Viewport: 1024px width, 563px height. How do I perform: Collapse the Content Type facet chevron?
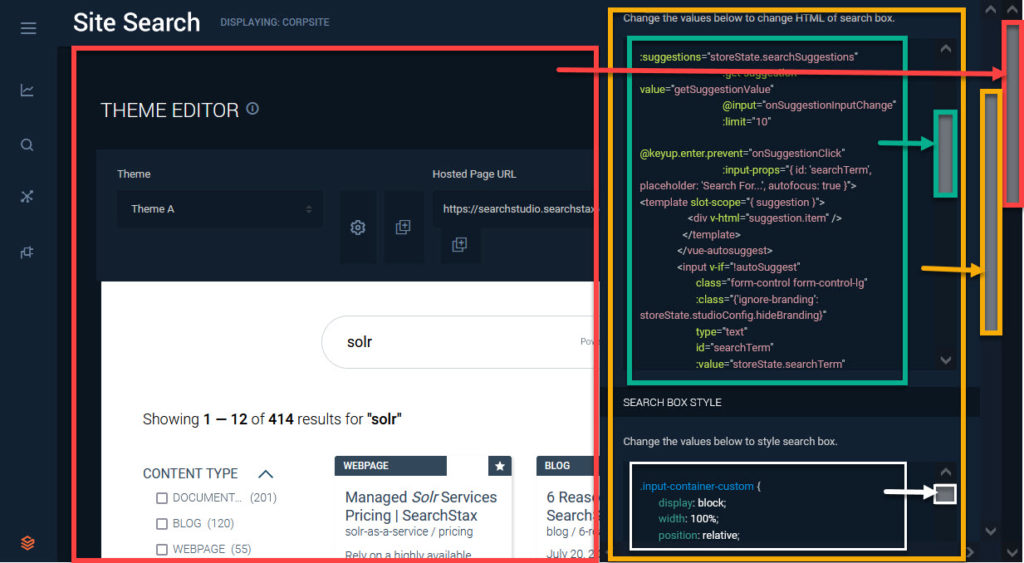pyautogui.click(x=265, y=474)
